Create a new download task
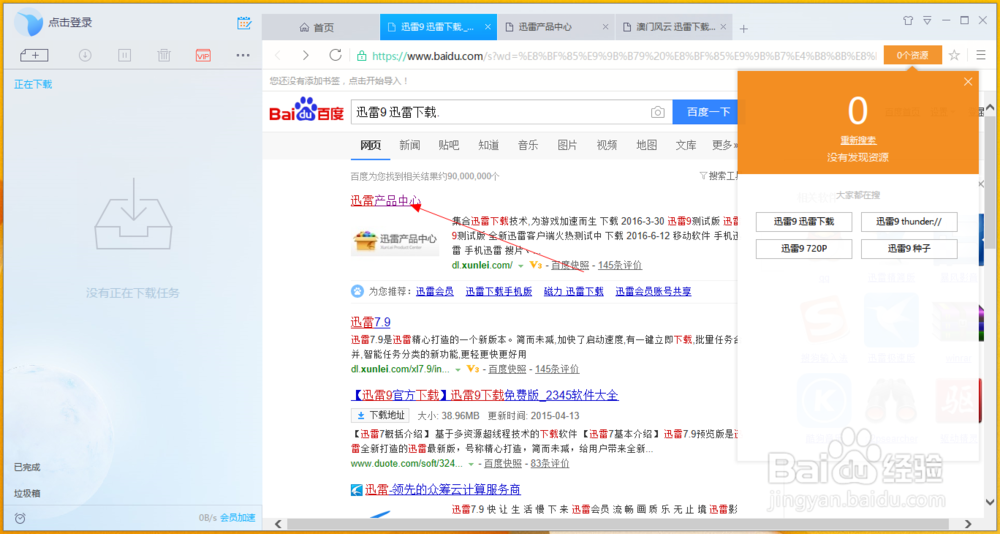The image size is (1000, 534). pos(34,56)
